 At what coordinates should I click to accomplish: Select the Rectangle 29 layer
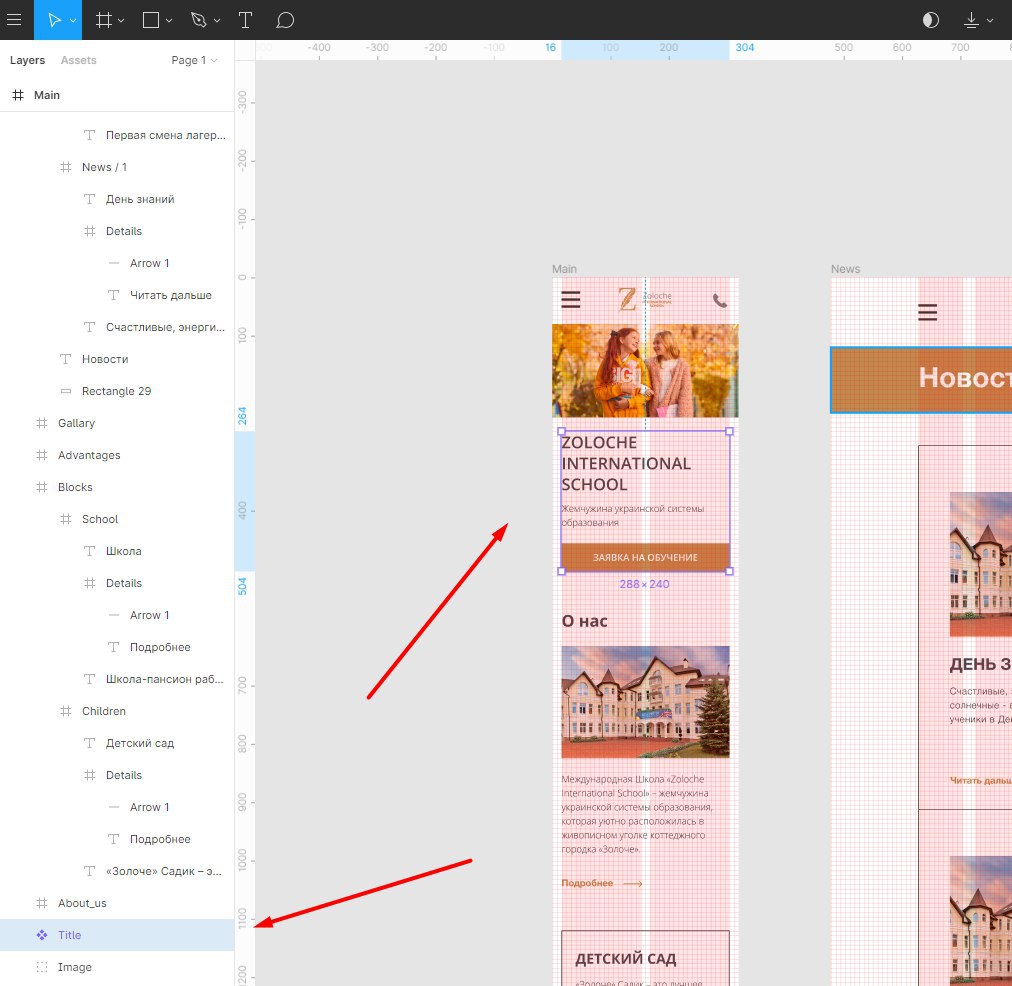pos(117,391)
